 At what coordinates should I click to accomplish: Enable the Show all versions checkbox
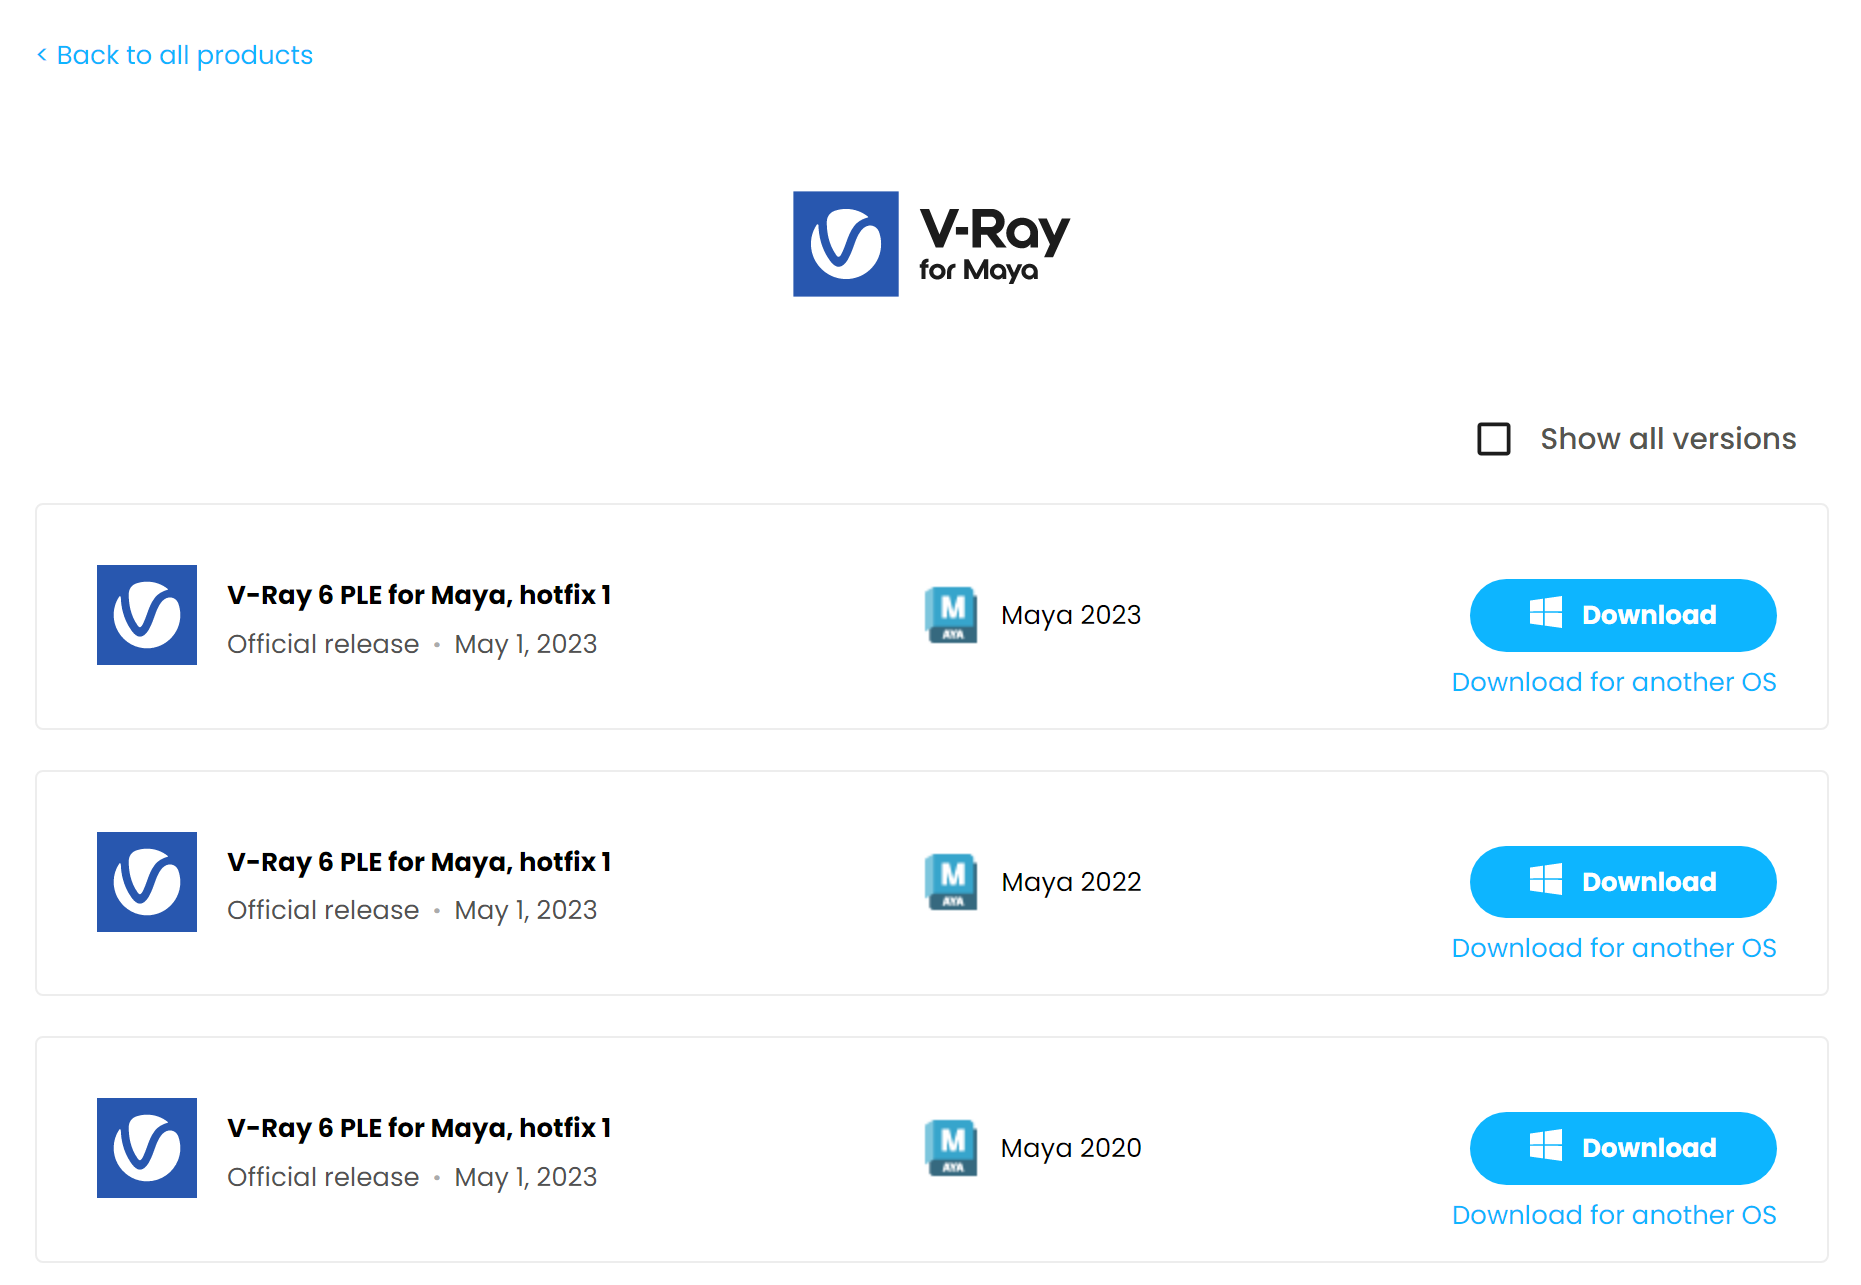point(1494,439)
